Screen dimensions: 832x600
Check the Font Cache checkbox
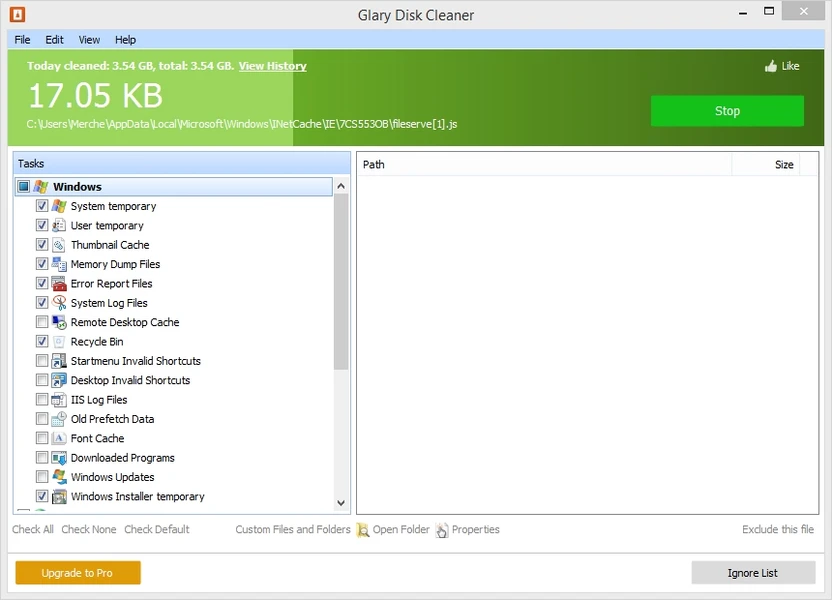[42, 438]
